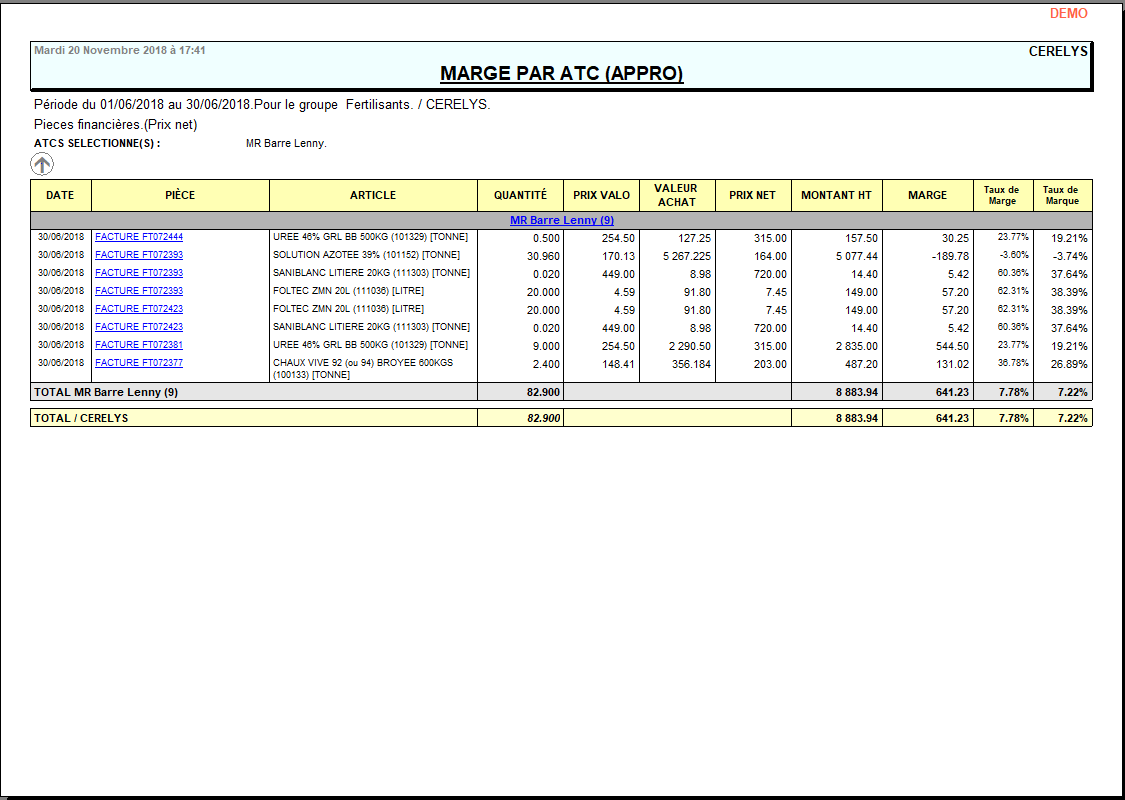The height and width of the screenshot is (800, 1125).
Task: Click the ARTICLE column header
Action: [x=373, y=195]
